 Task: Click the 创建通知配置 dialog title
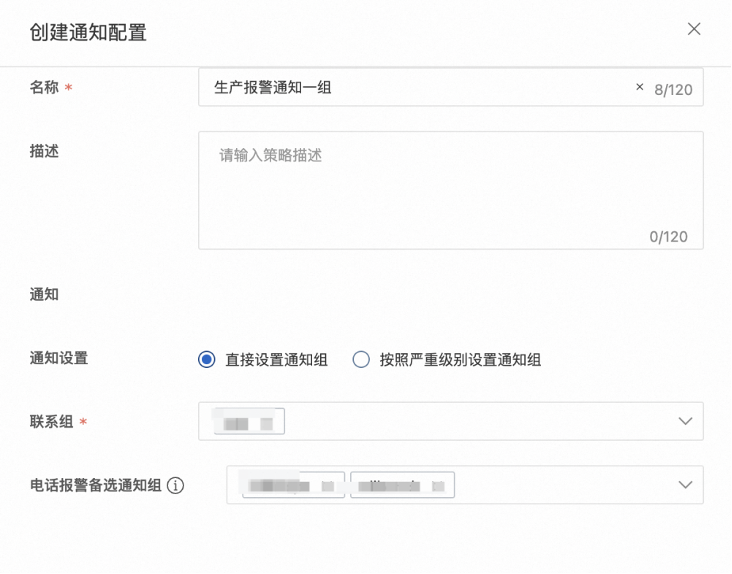point(88,32)
